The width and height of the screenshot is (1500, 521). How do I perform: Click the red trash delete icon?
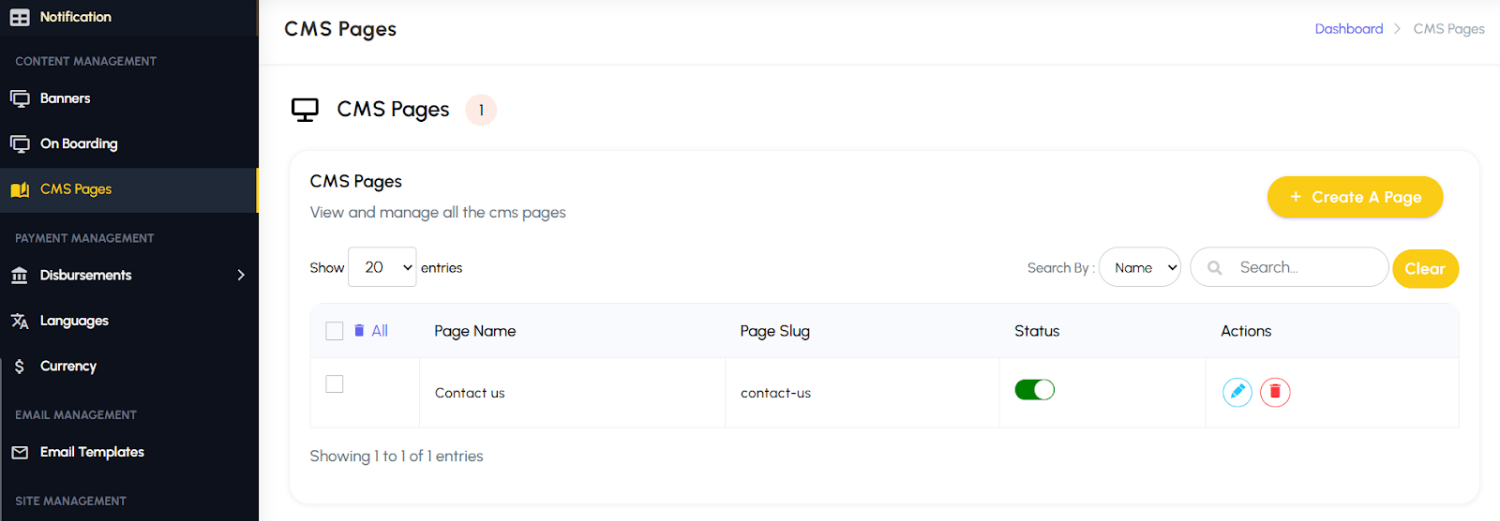click(x=1275, y=392)
